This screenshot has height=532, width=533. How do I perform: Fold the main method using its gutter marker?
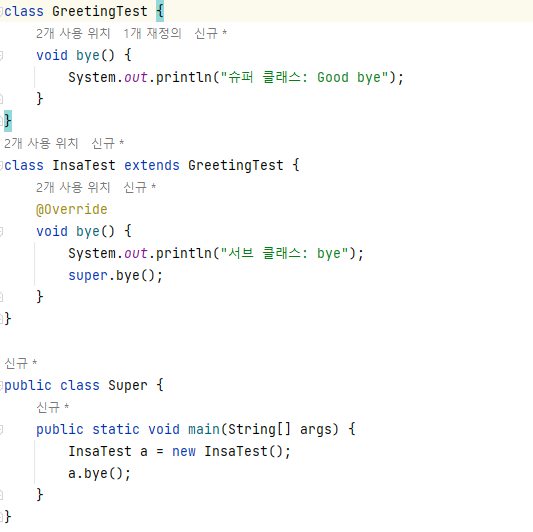[1, 429]
